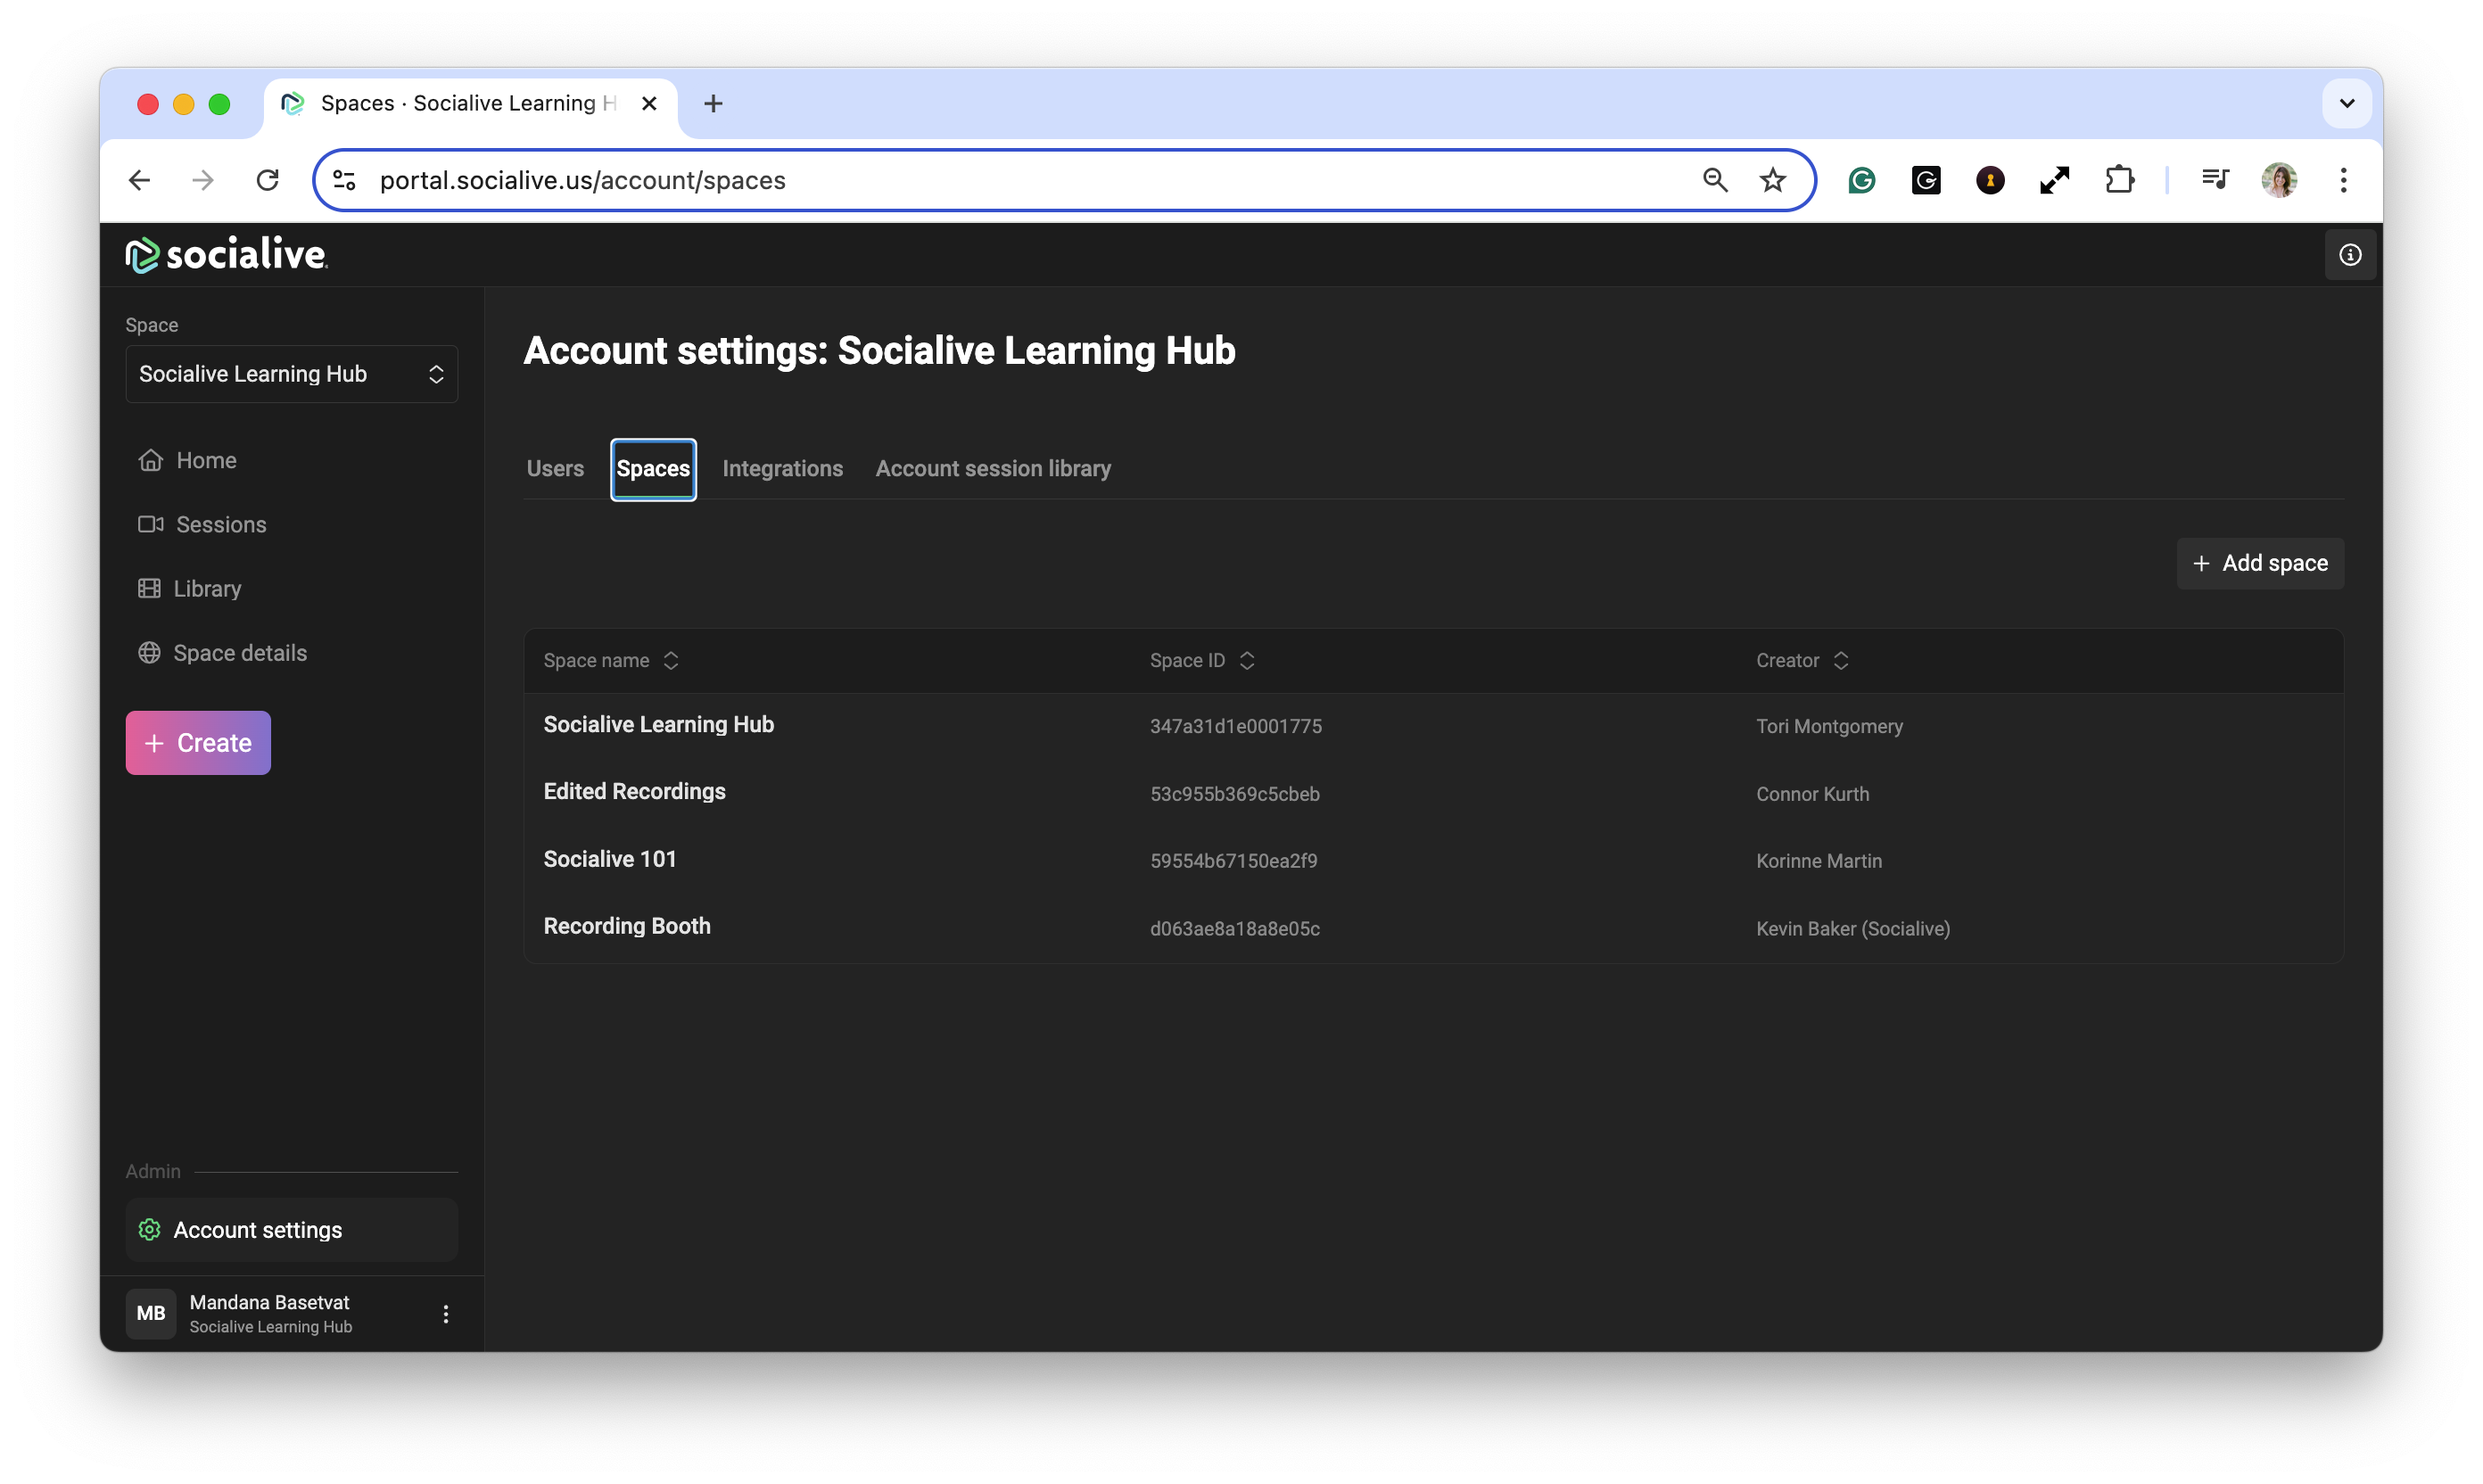This screenshot has height=1484, width=2483.
Task: Open Account settings in Admin section
Action: 257,1230
